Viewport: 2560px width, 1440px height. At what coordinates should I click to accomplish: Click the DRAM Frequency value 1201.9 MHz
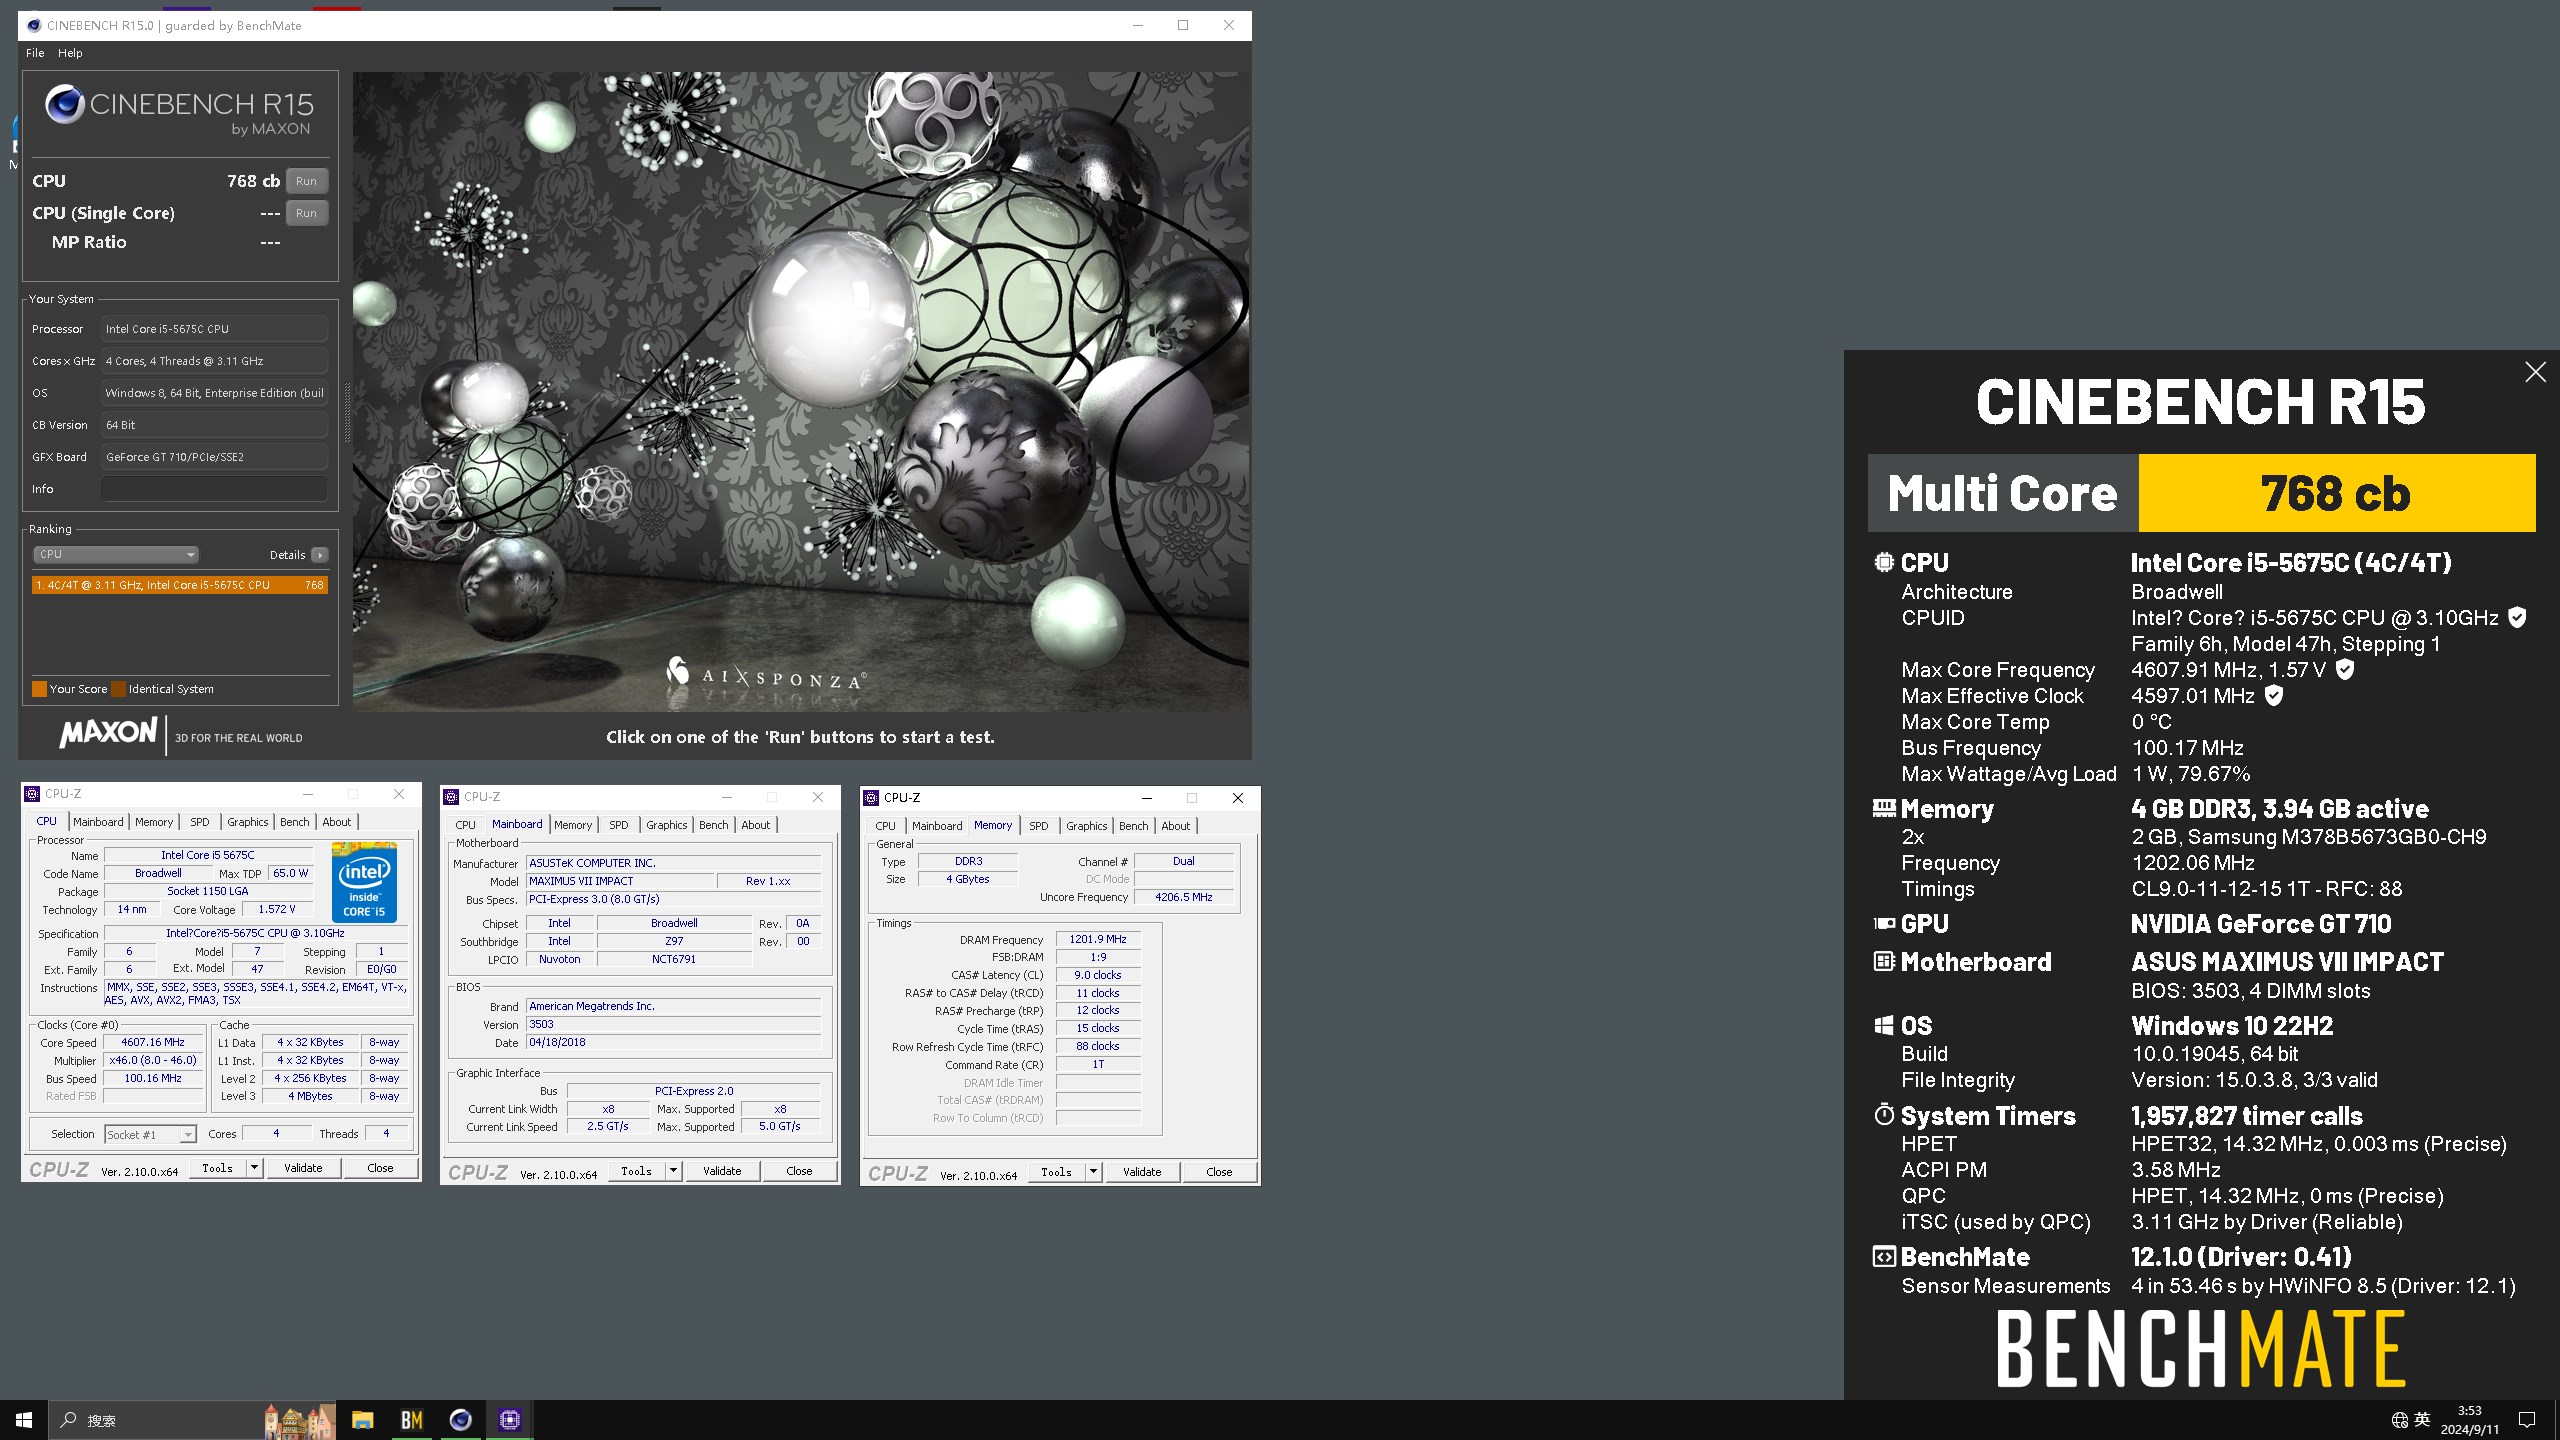tap(1098, 939)
